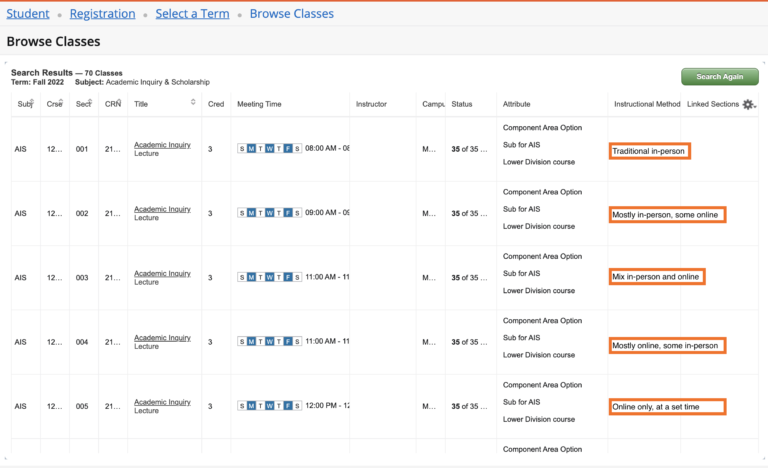Click section number 004 cell
The height and width of the screenshot is (468, 768).
[x=82, y=342]
